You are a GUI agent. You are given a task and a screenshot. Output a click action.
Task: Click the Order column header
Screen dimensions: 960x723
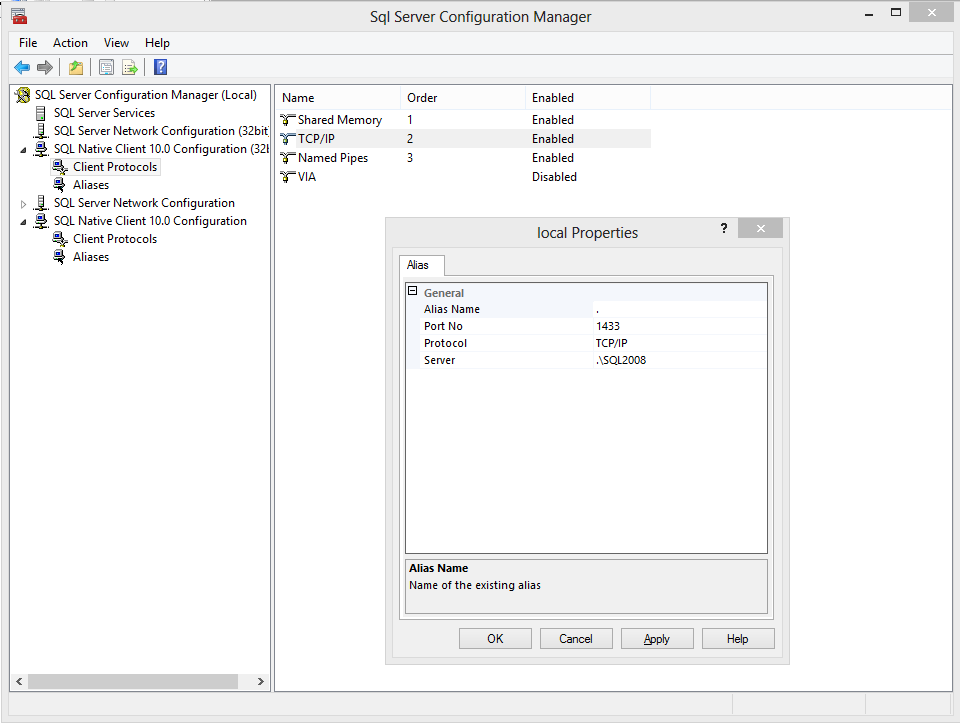click(463, 98)
